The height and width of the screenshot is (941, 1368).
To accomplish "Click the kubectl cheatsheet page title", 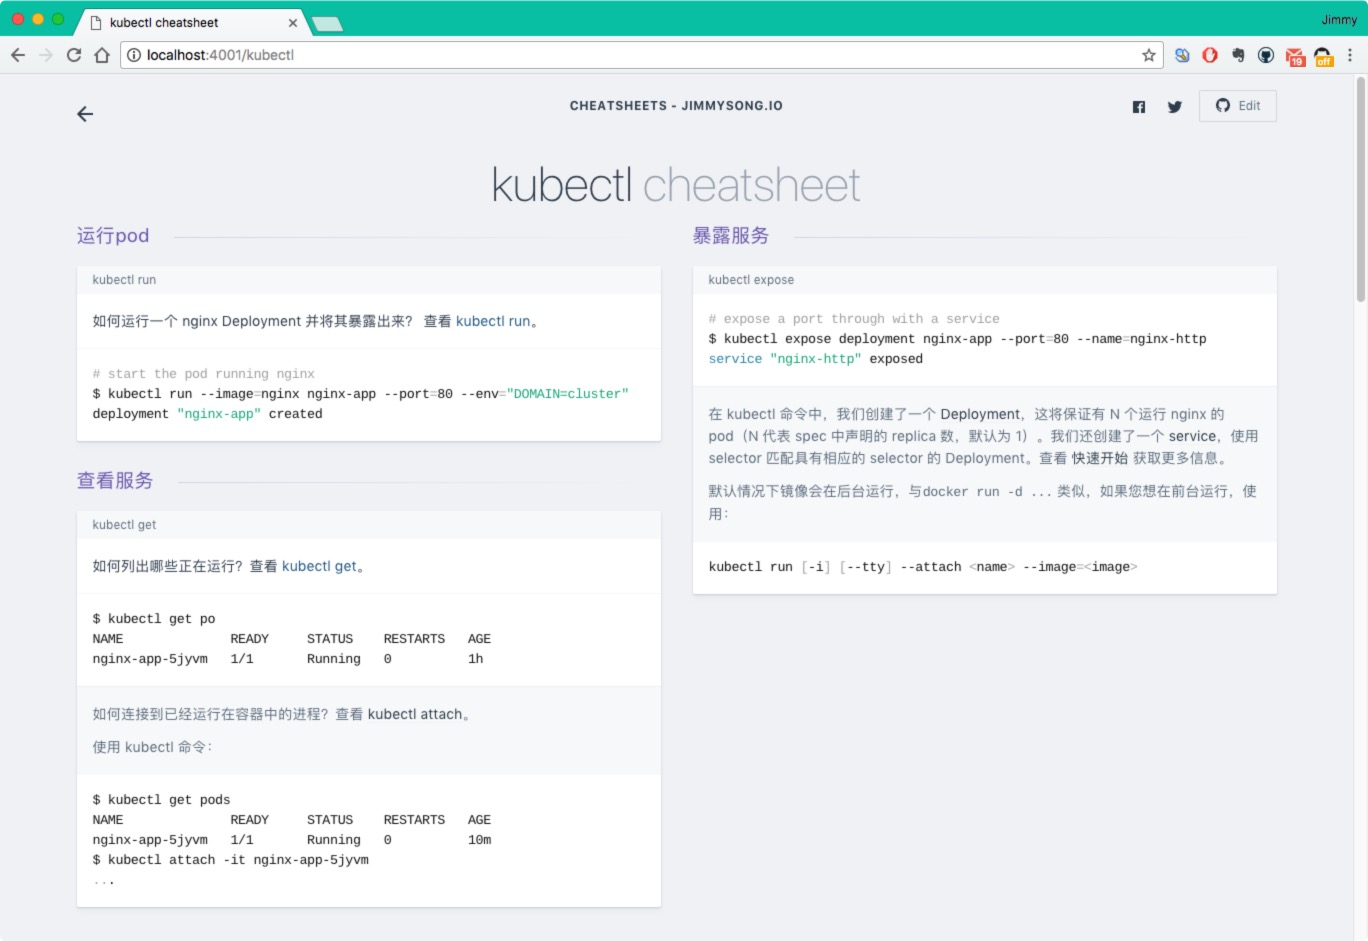I will pyautogui.click(x=676, y=185).
